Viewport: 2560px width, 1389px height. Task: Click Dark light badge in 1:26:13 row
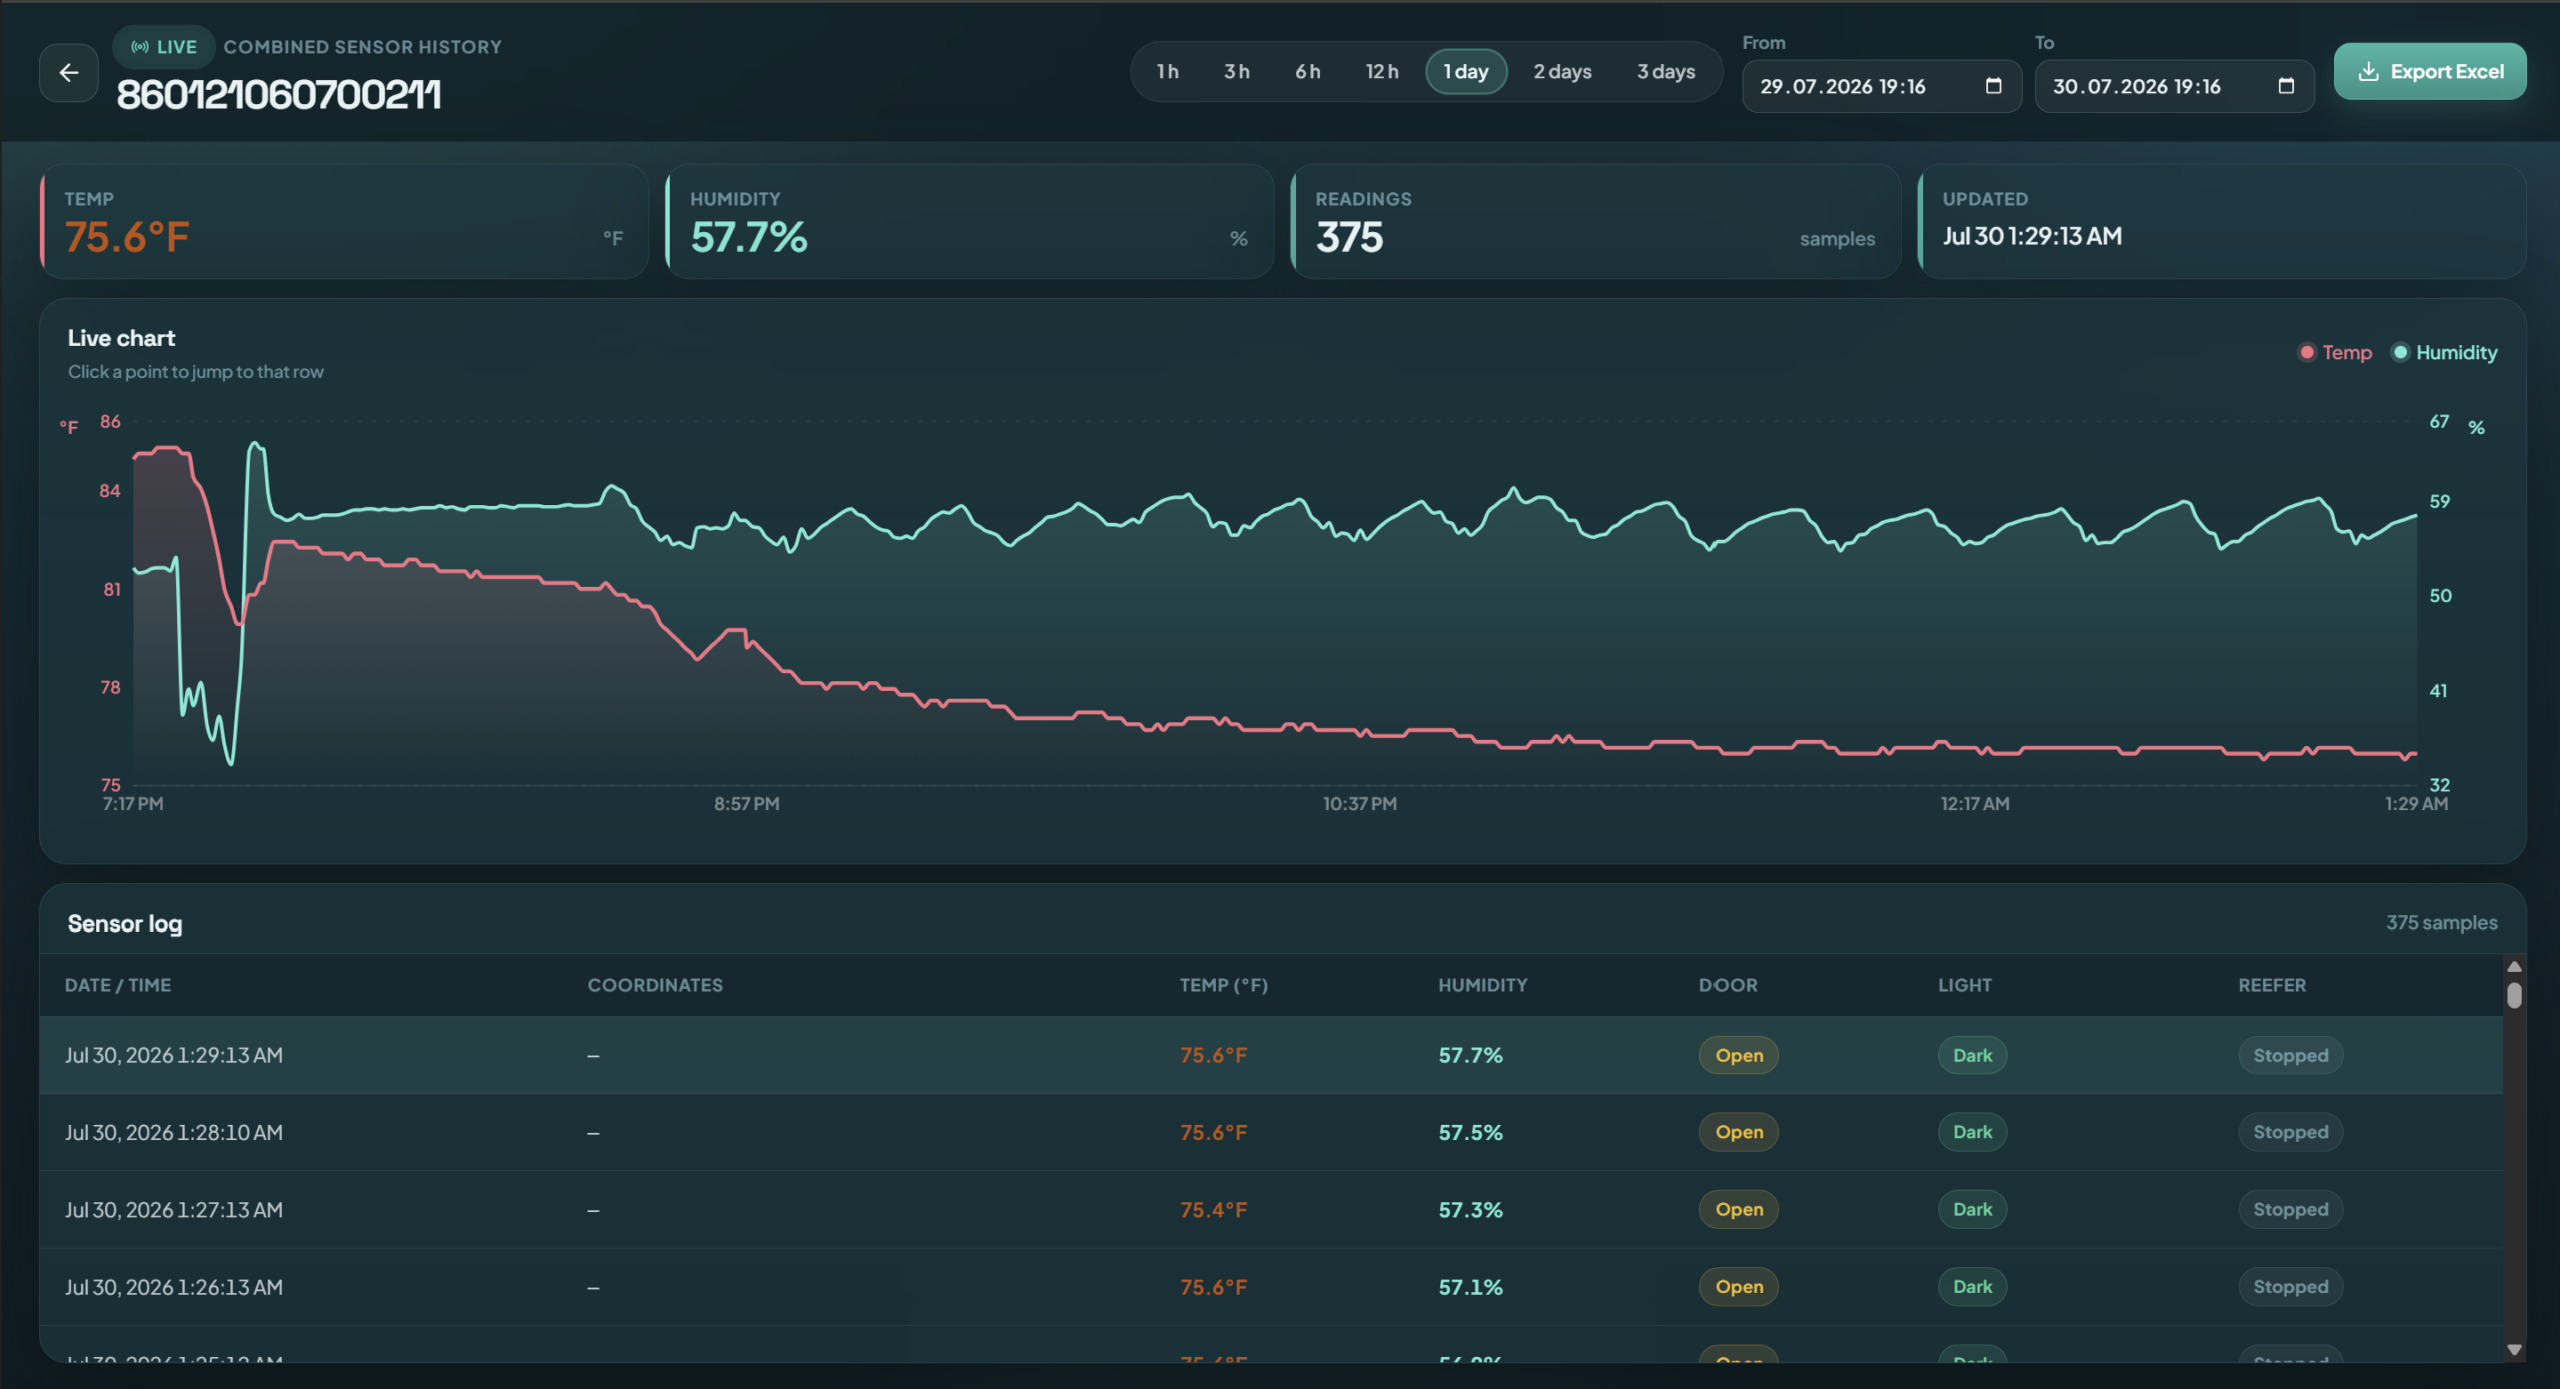point(1972,1287)
